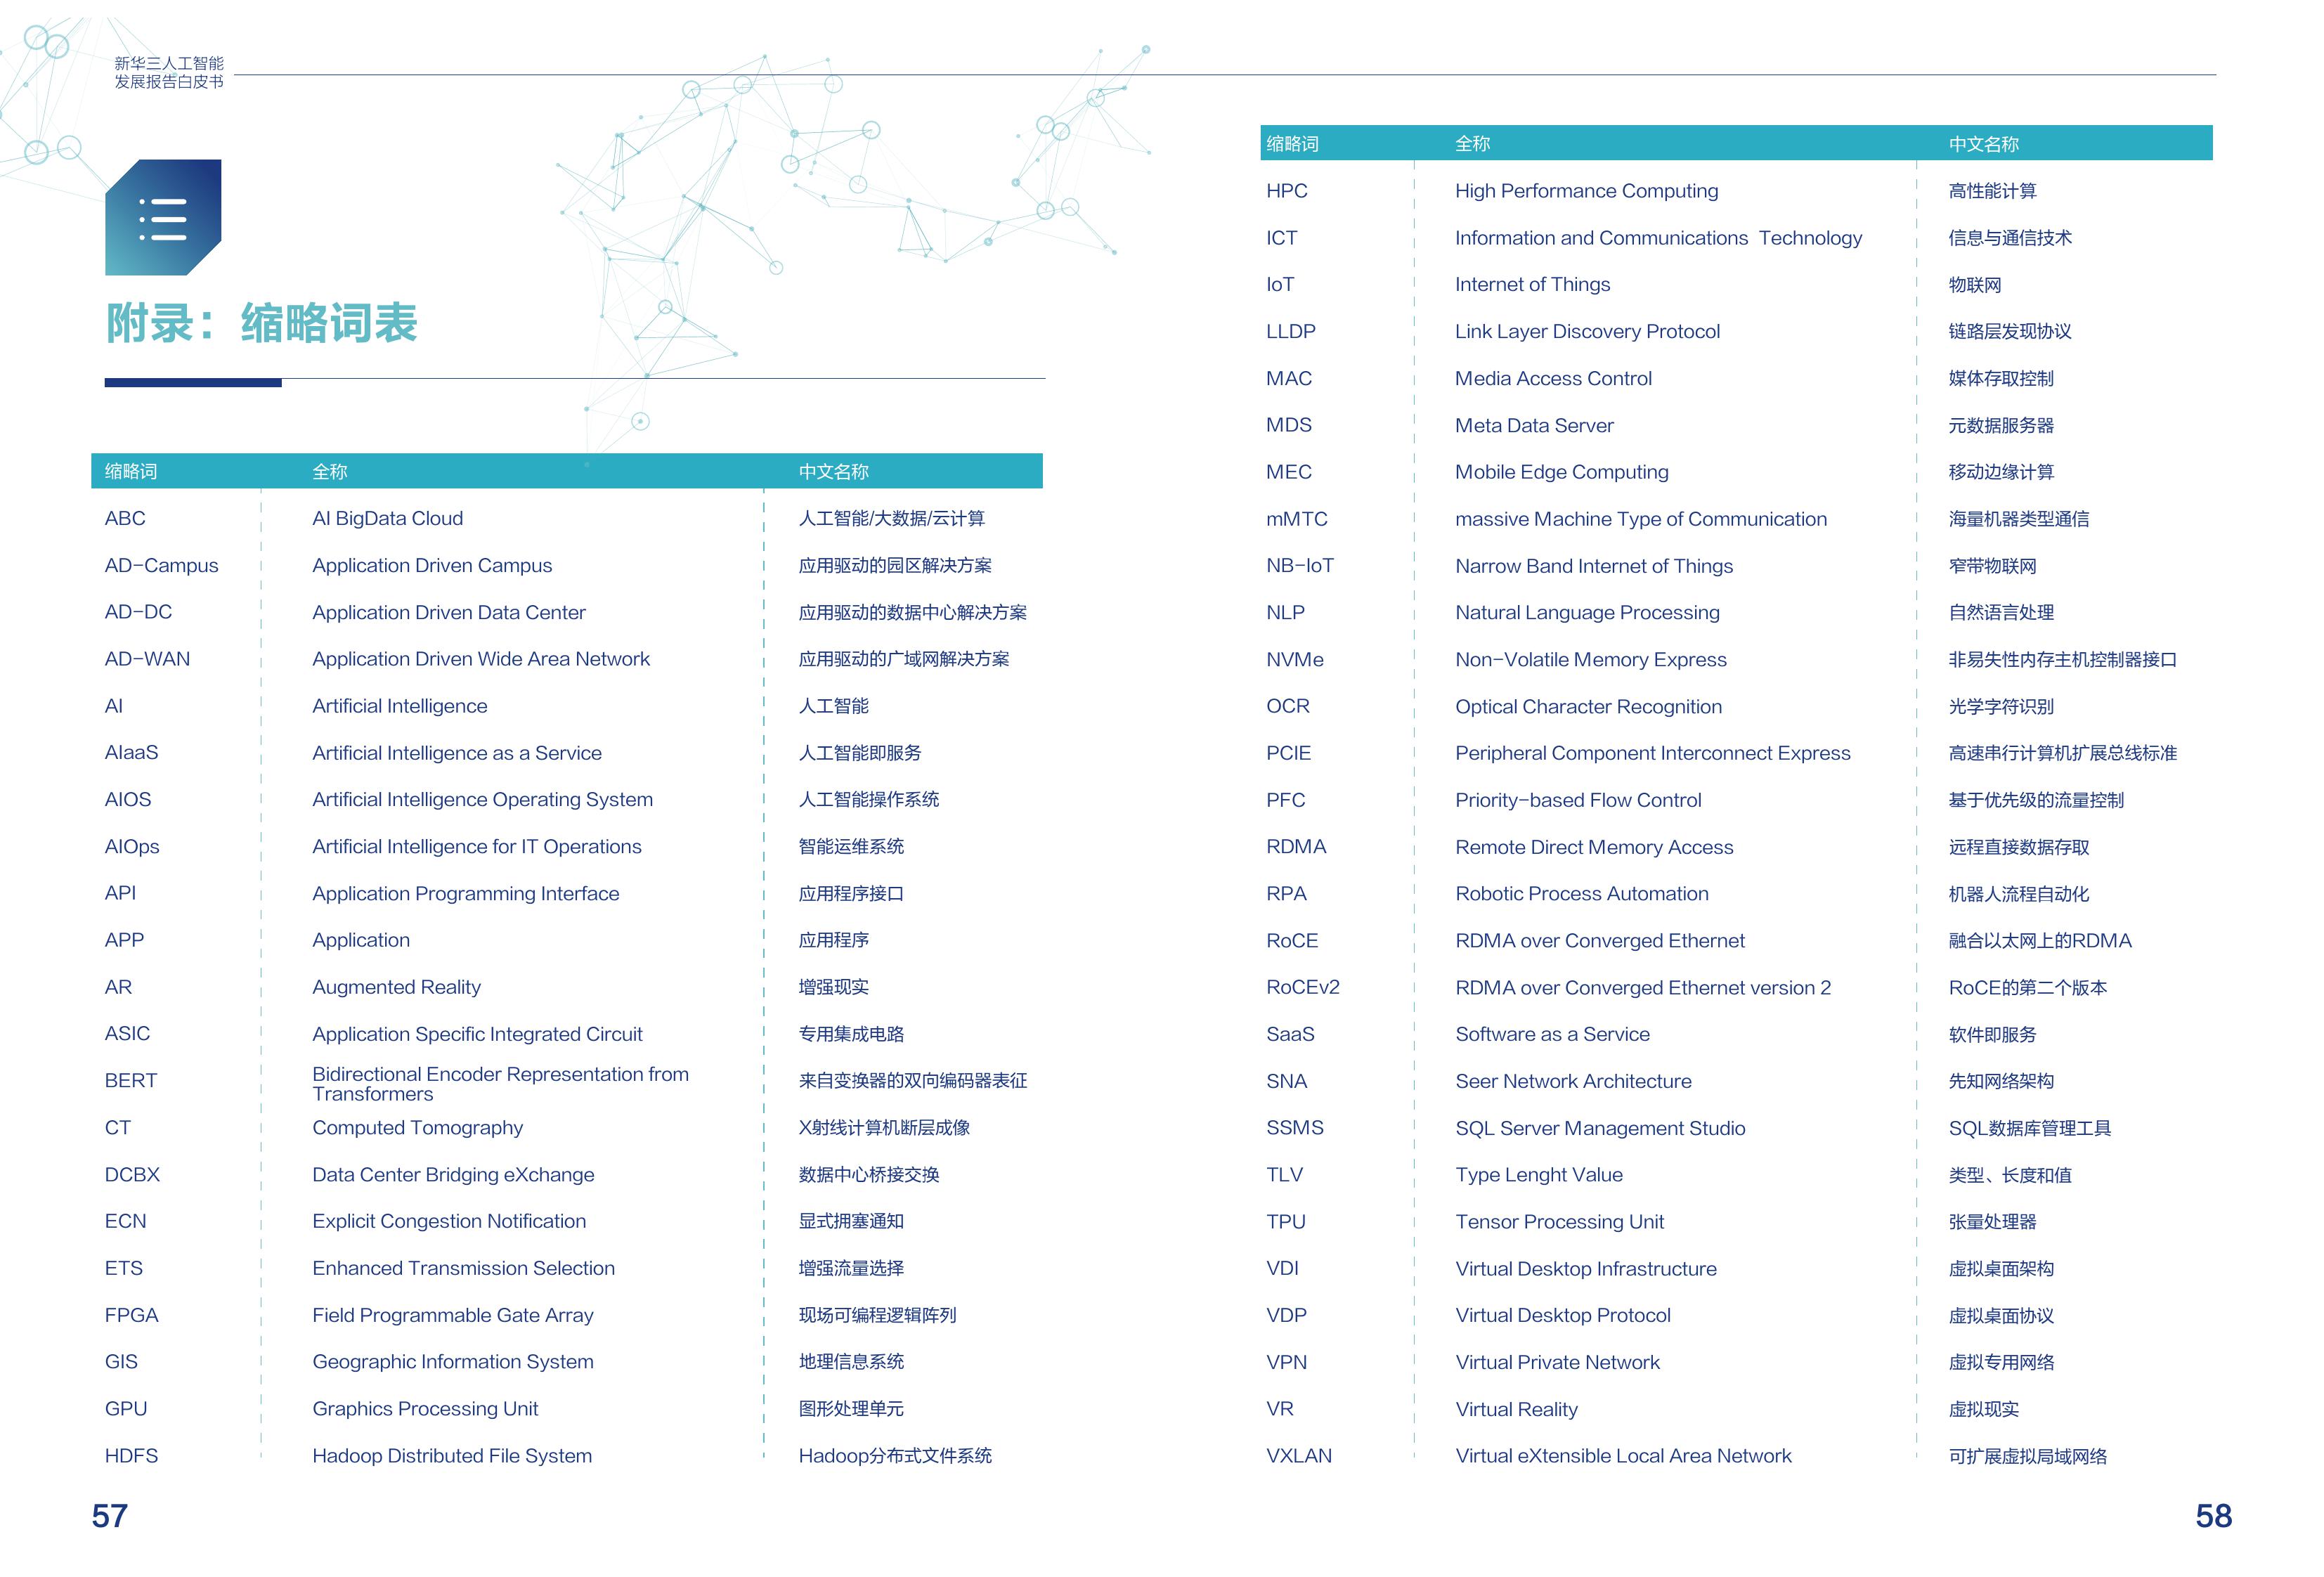Screen dimensions: 2324x1577
Task: Click Field Programmable Gate Array
Action: tap(453, 1315)
